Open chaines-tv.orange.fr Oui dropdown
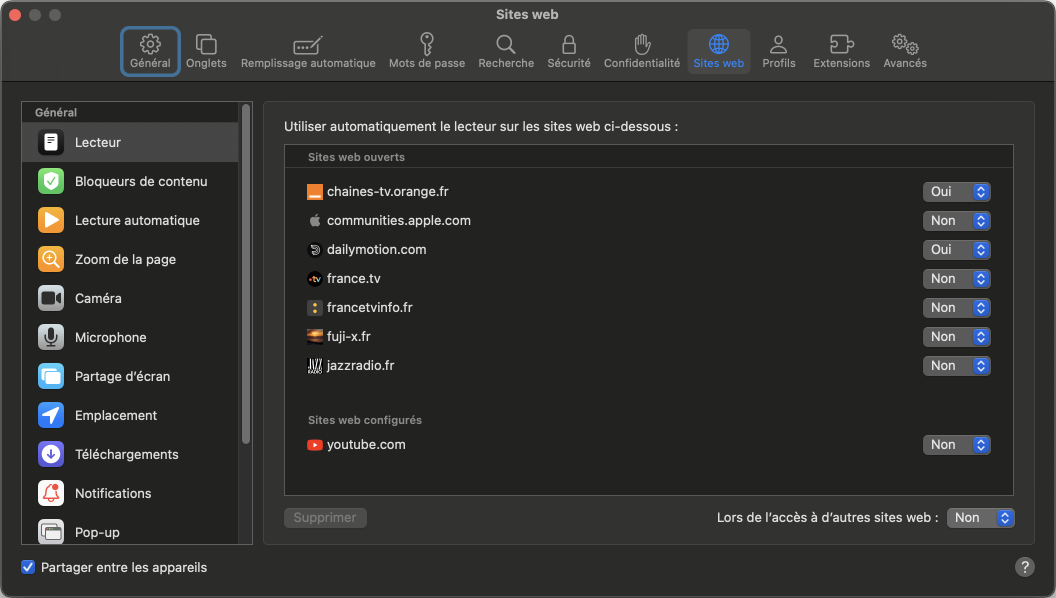Image resolution: width=1056 pixels, height=598 pixels. click(956, 192)
